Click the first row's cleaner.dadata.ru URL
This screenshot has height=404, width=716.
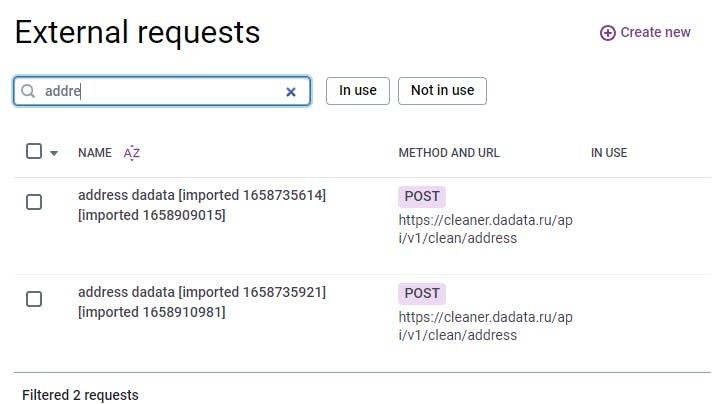pos(485,229)
